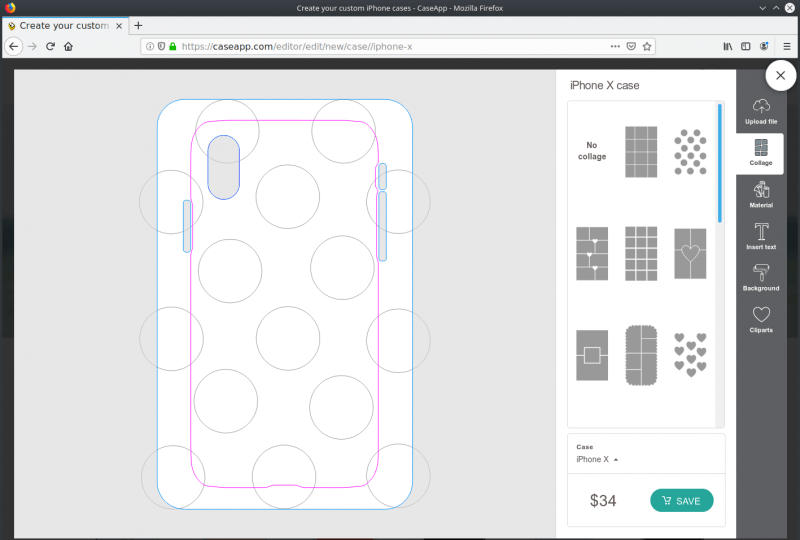Go back in Firefox
The width and height of the screenshot is (800, 540).
coord(14,46)
